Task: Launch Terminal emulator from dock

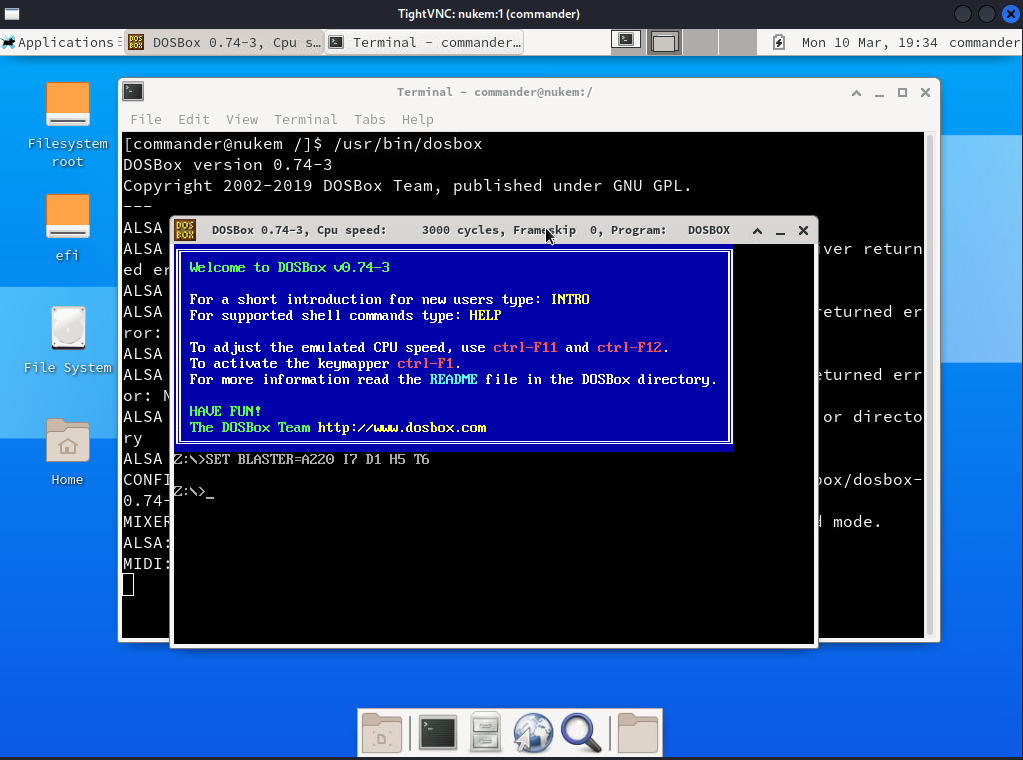Action: coord(437,733)
